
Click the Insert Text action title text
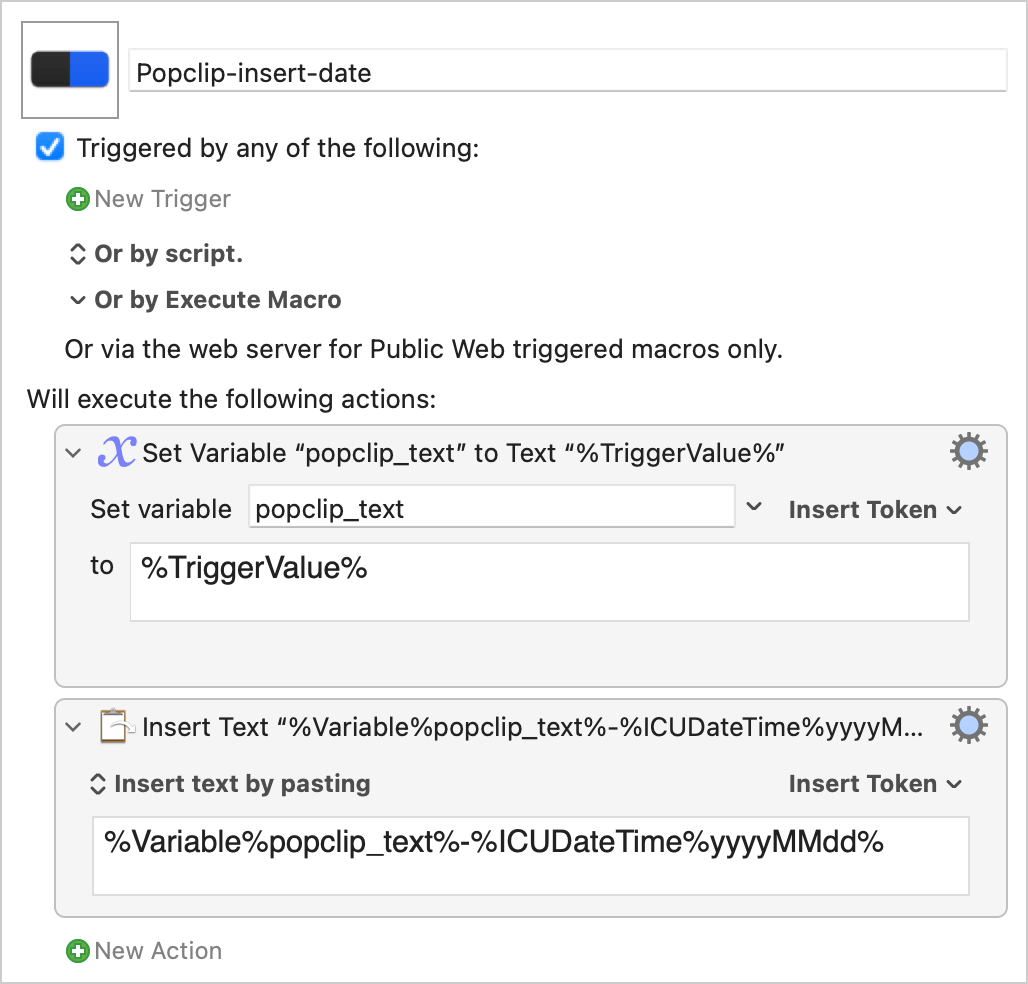coord(532,727)
